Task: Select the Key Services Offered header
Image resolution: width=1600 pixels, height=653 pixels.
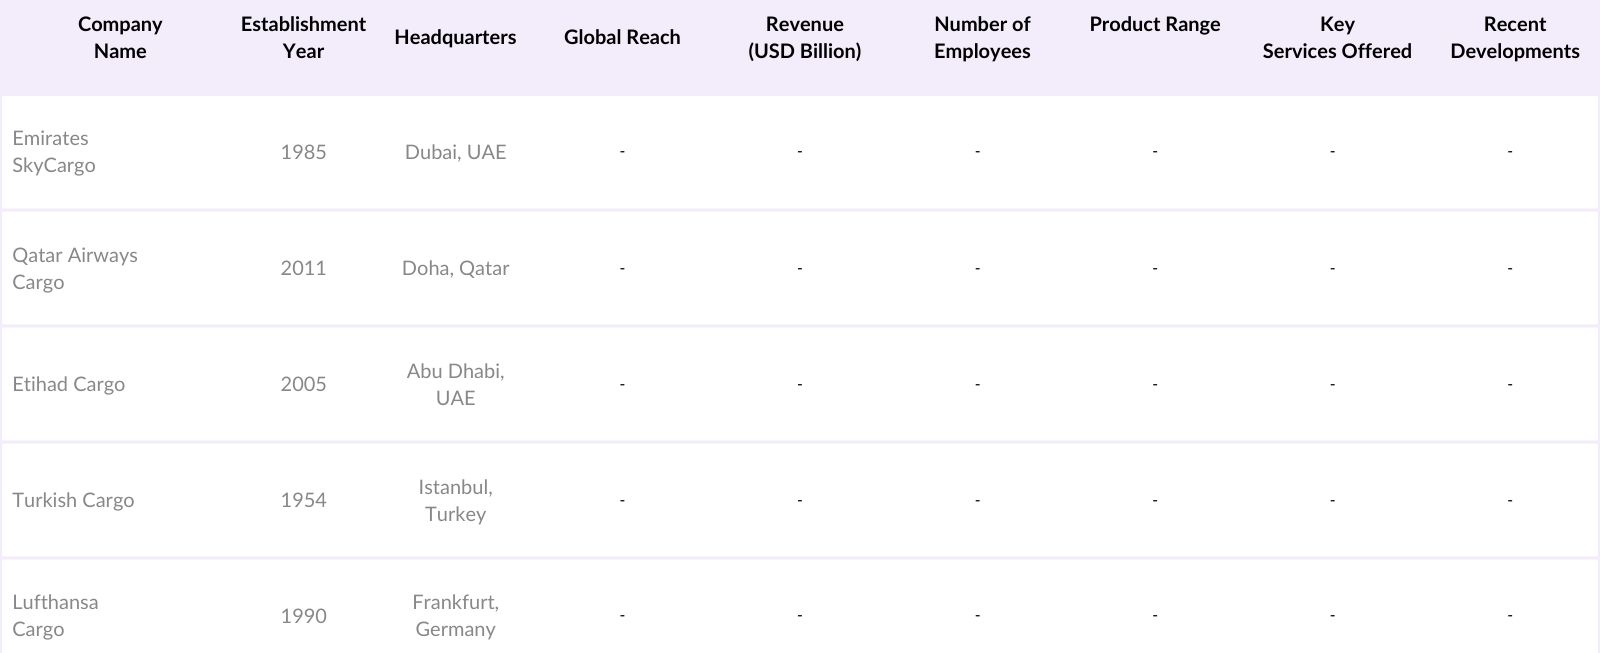Action: click(1337, 37)
